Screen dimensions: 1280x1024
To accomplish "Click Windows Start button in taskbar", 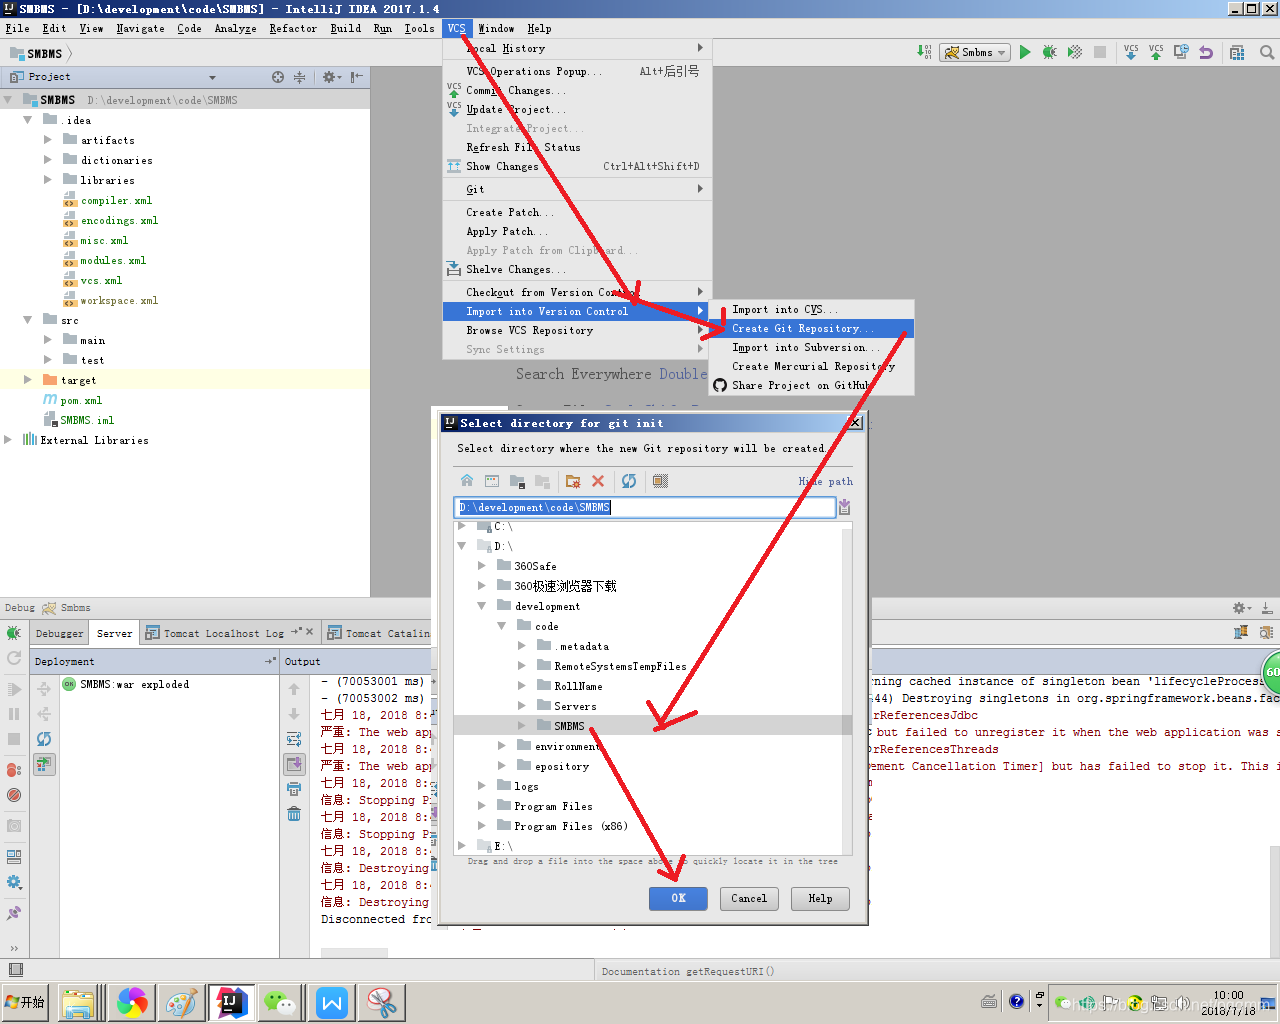I will [25, 1002].
